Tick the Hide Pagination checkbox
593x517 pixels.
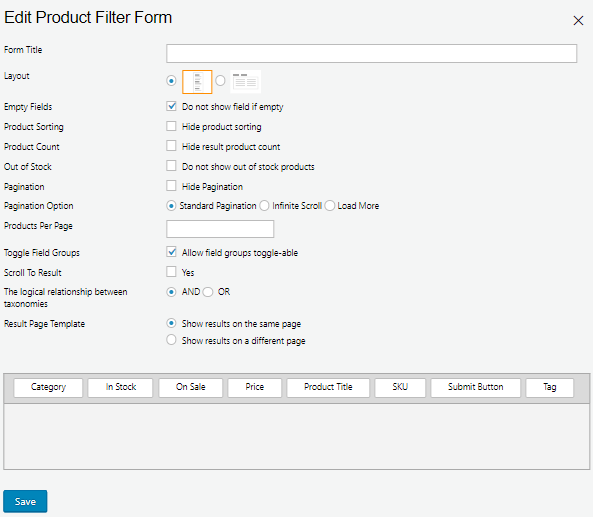click(171, 186)
